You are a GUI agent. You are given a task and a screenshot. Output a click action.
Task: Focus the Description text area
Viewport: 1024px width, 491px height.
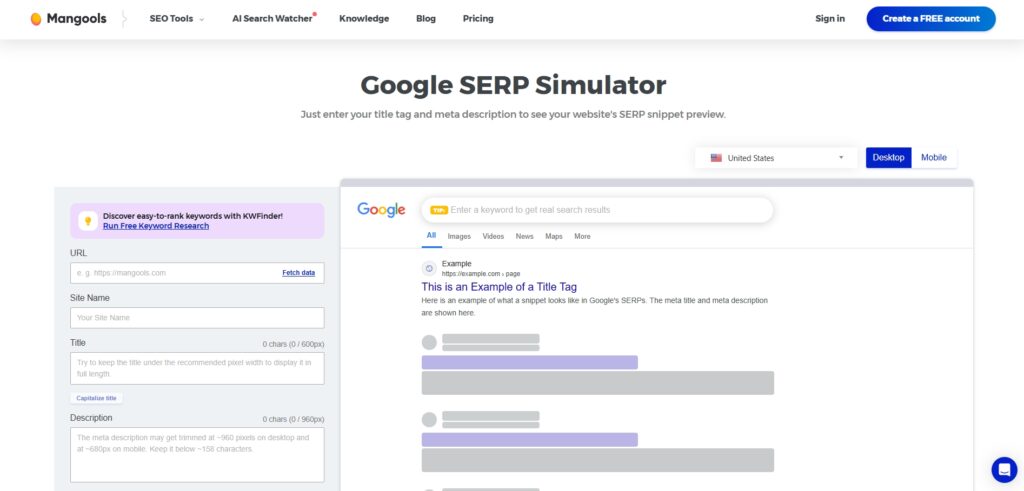(x=197, y=454)
